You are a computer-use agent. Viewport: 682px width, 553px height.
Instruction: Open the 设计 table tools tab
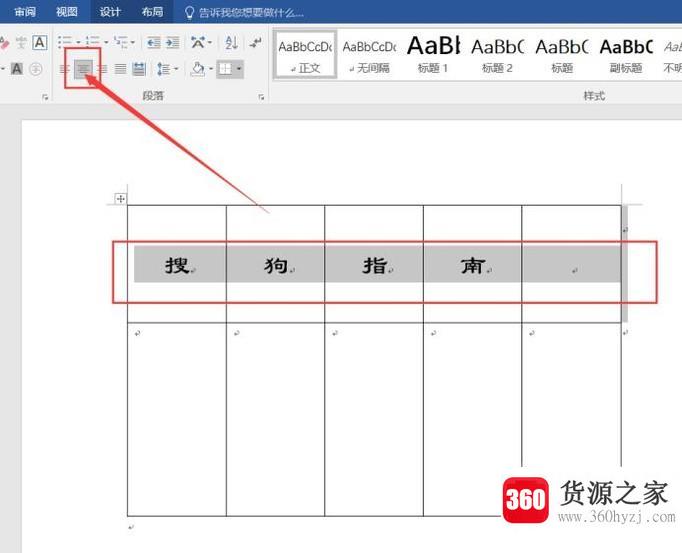tap(110, 12)
